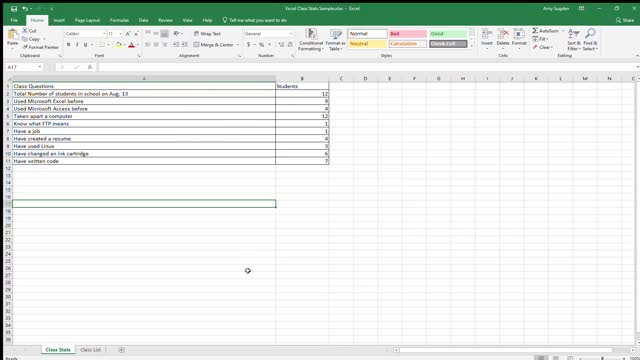Image resolution: width=640 pixels, height=360 pixels.
Task: Open Find & Select magnifier icon
Action: [x=590, y=33]
